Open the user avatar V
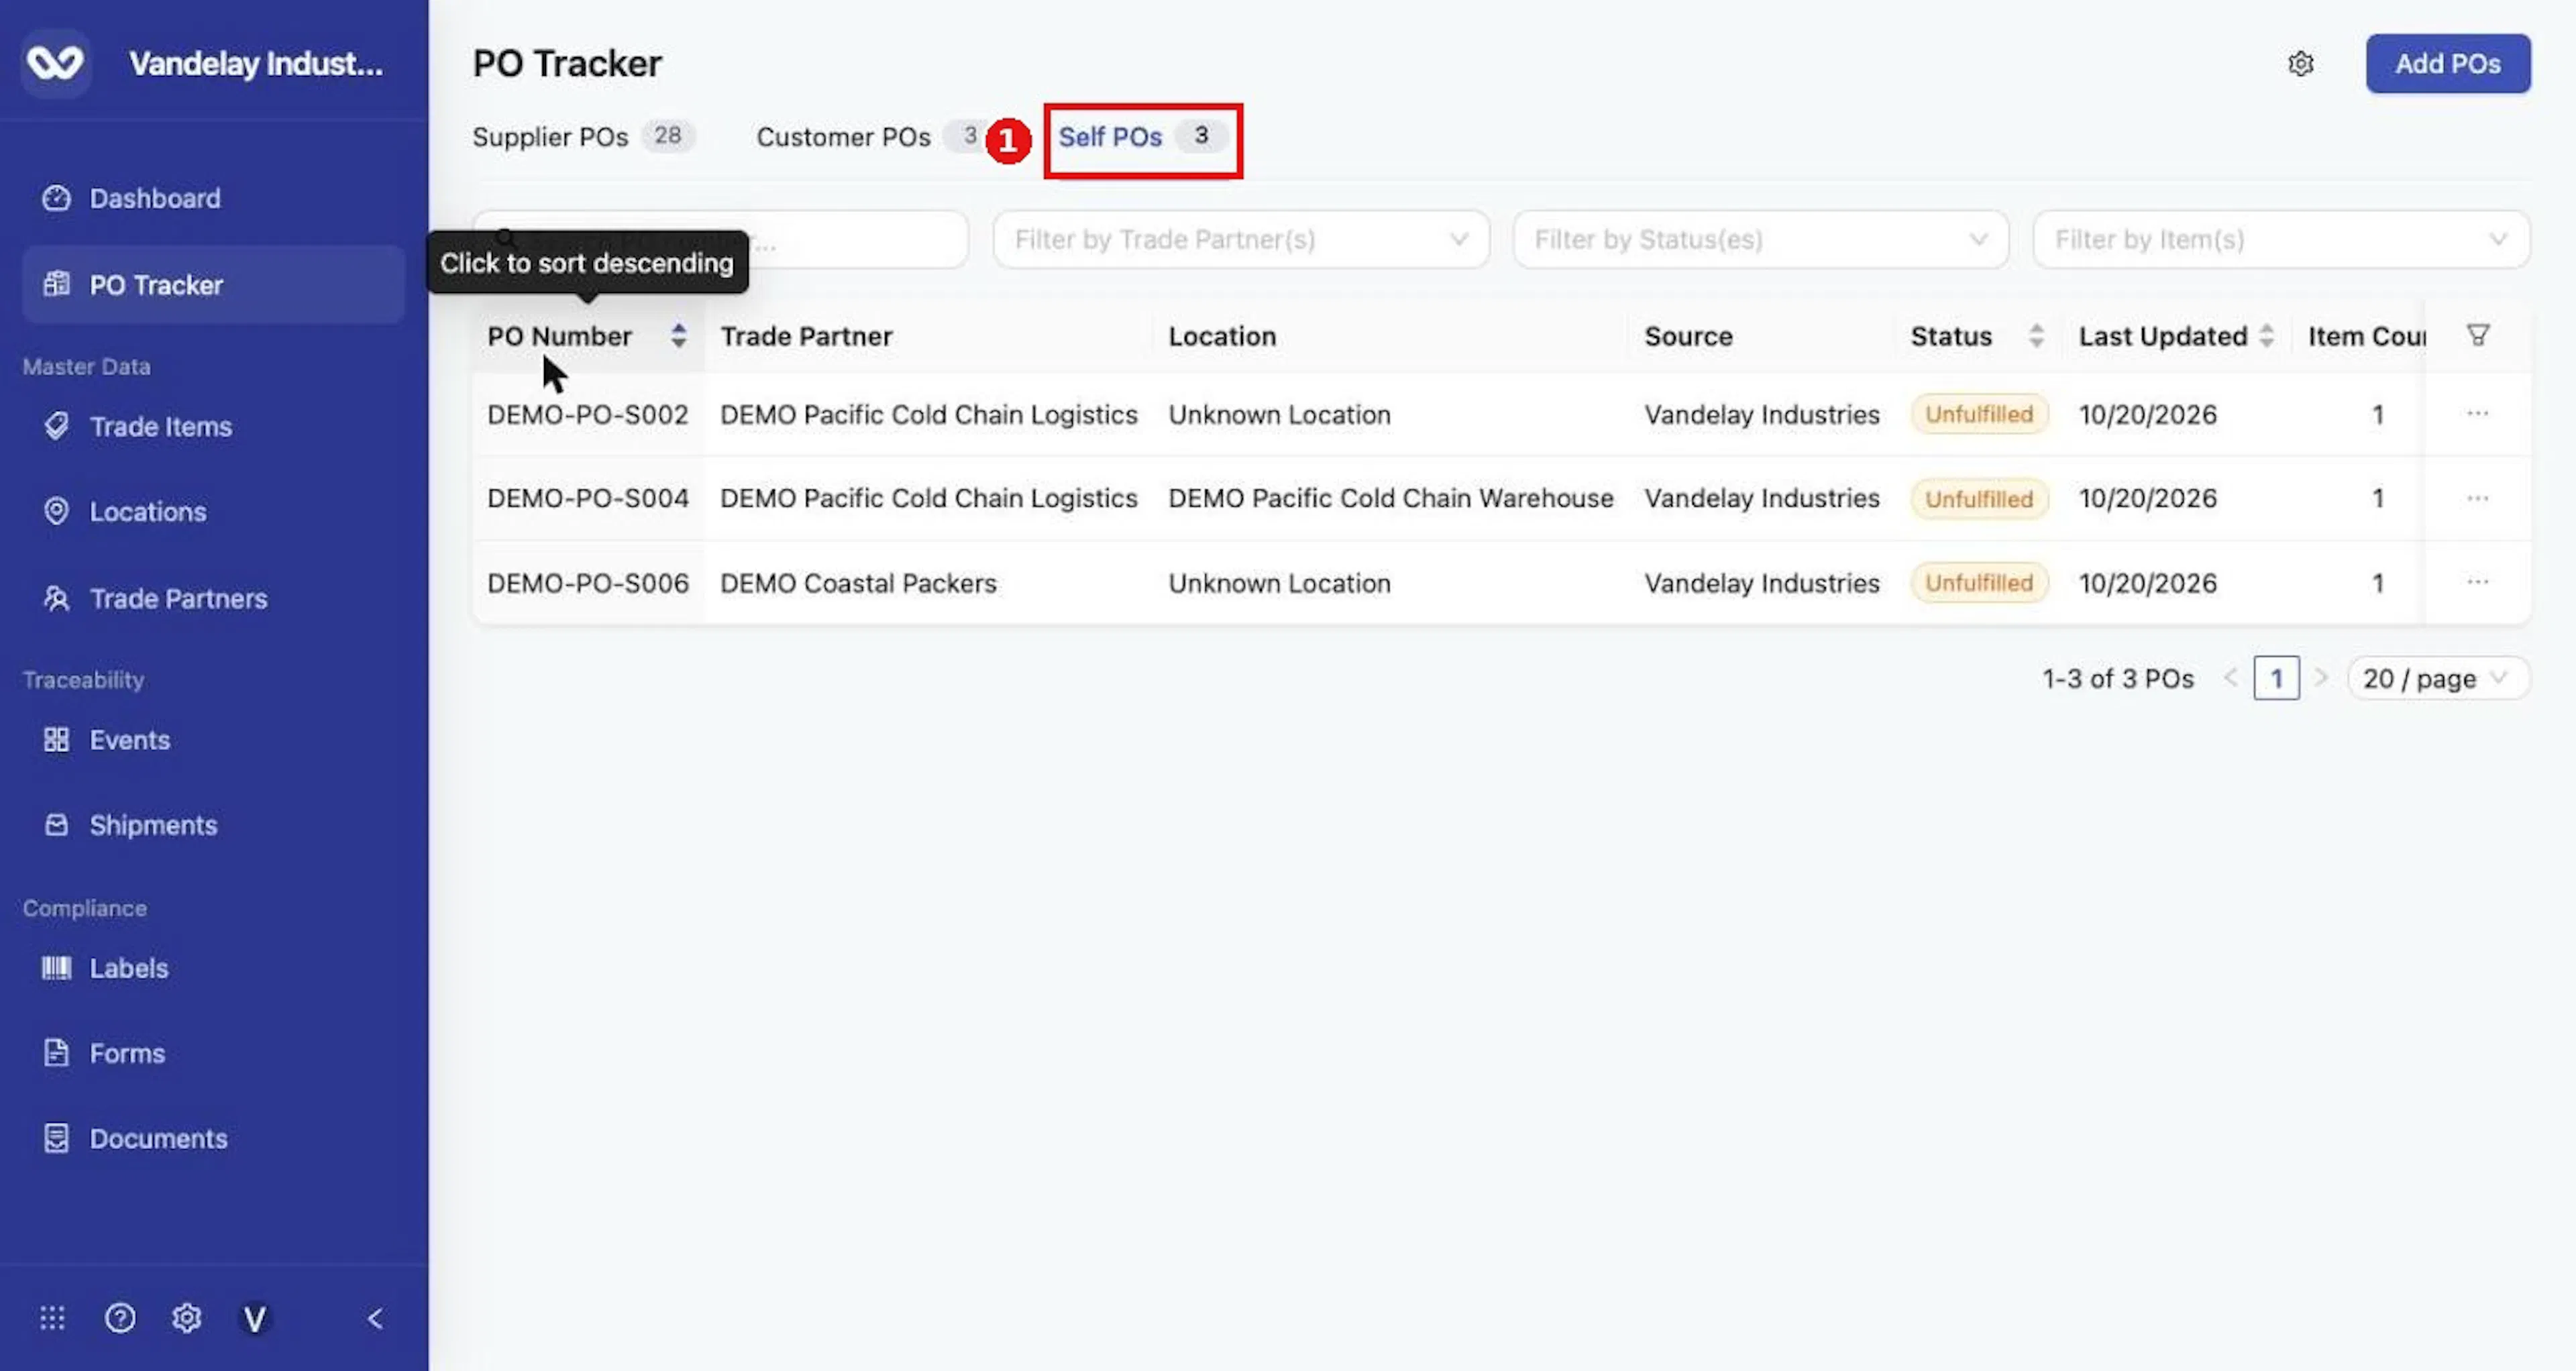Image resolution: width=2576 pixels, height=1371 pixels. tap(255, 1319)
